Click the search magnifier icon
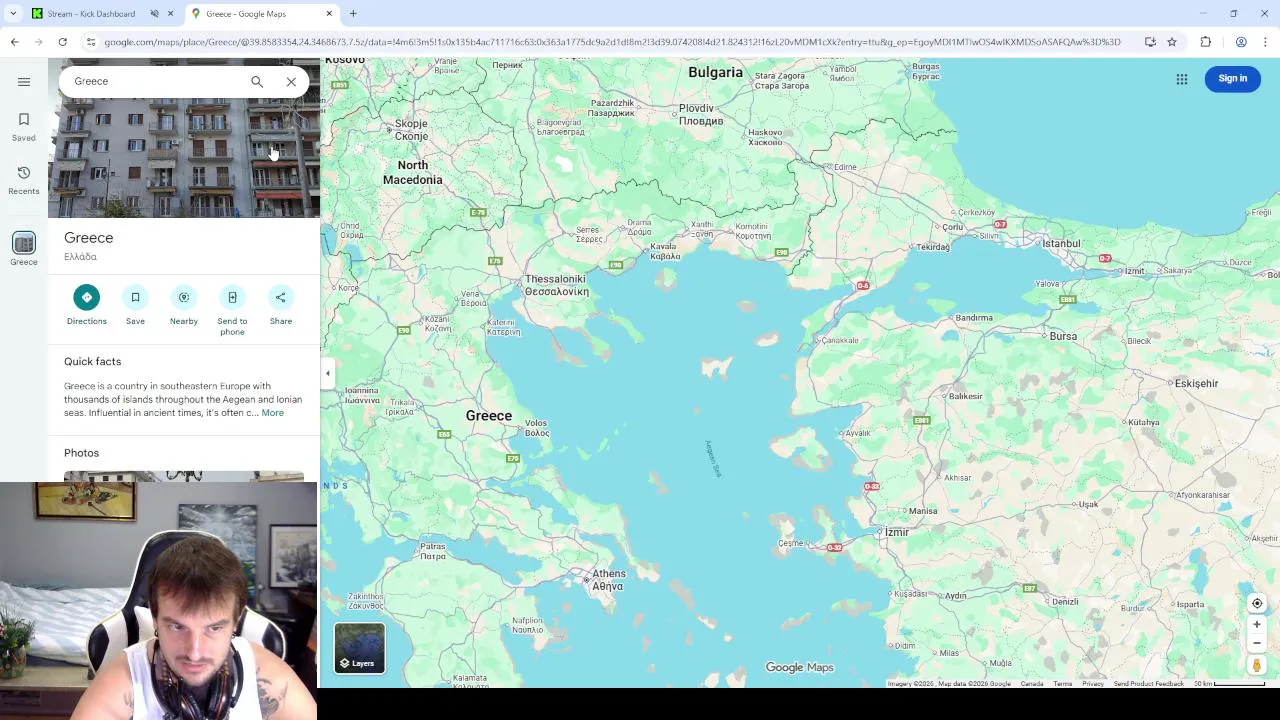 pyautogui.click(x=257, y=82)
